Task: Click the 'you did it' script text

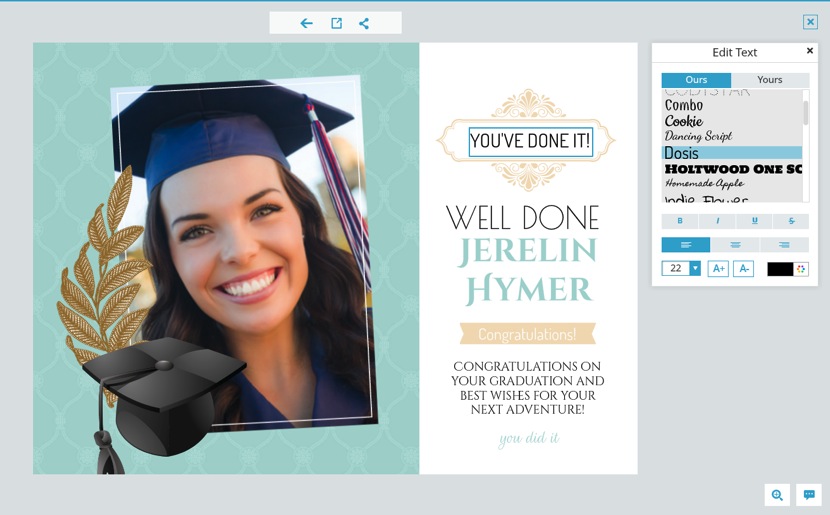Action: tap(529, 439)
